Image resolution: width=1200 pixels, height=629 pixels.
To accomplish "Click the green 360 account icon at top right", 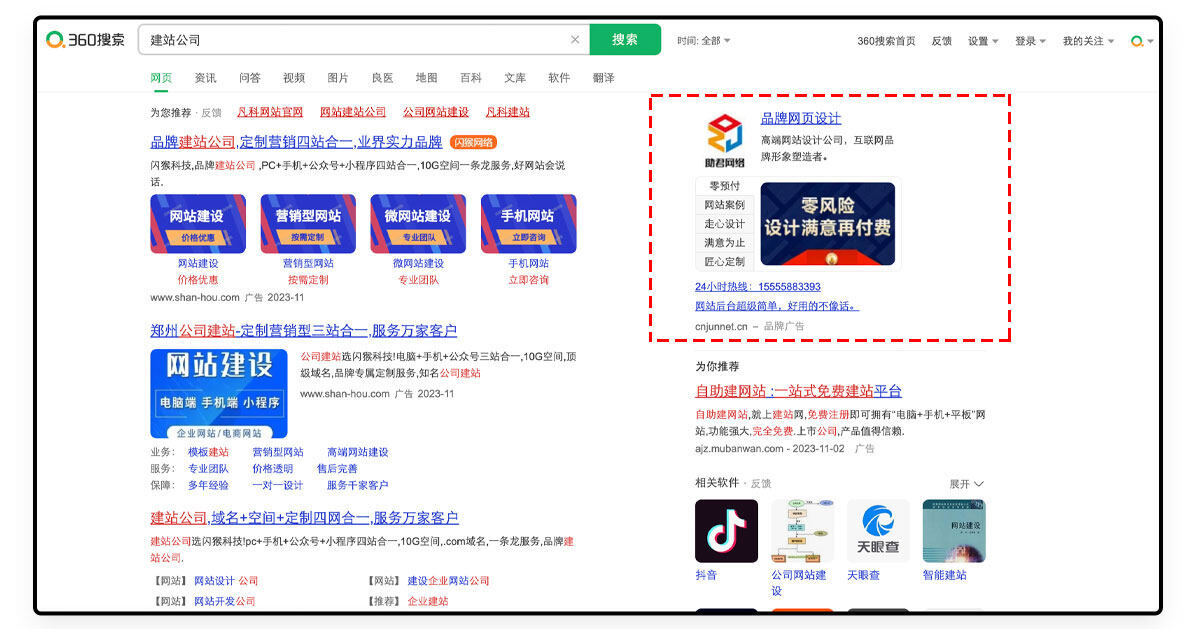I will pos(1137,41).
